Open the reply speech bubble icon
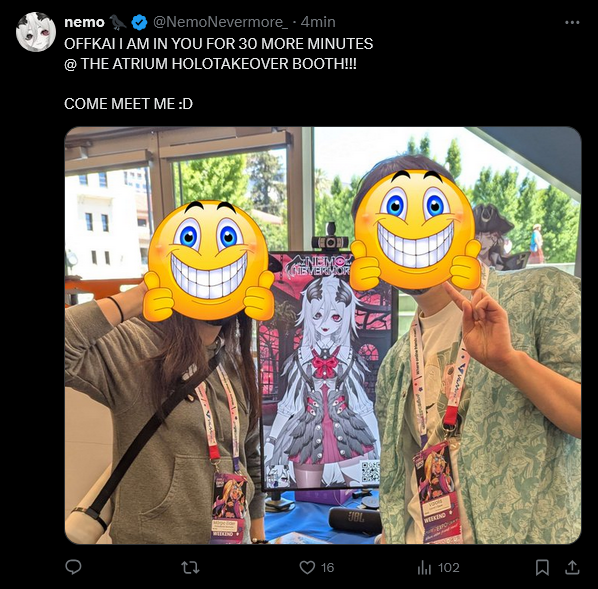The width and height of the screenshot is (598, 589). (x=73, y=567)
